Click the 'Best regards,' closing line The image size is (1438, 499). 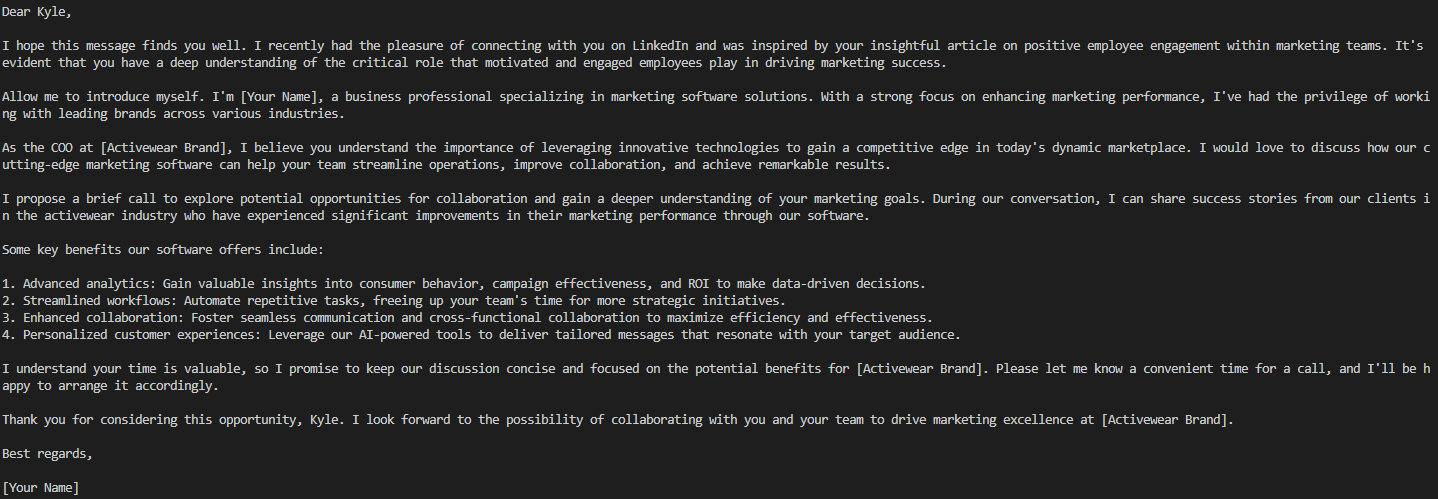coord(48,454)
